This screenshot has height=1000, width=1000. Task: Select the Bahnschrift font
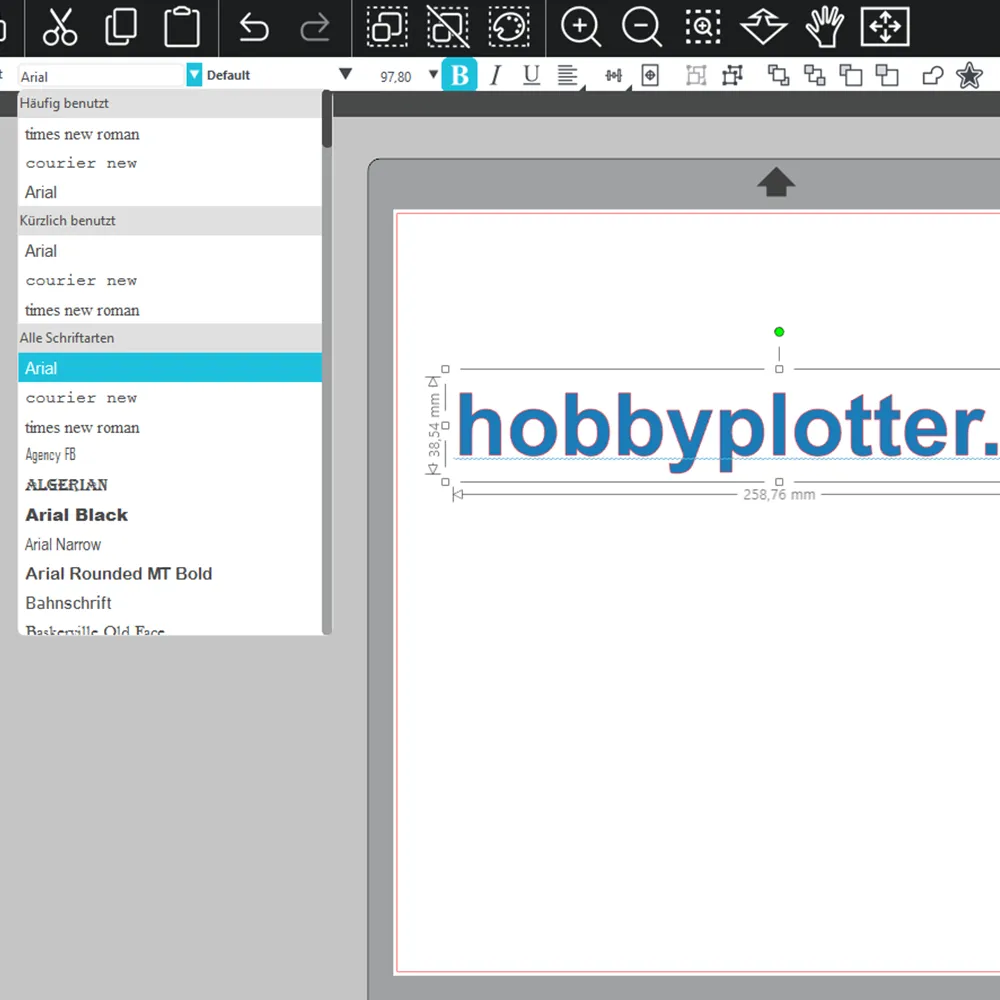click(x=170, y=603)
